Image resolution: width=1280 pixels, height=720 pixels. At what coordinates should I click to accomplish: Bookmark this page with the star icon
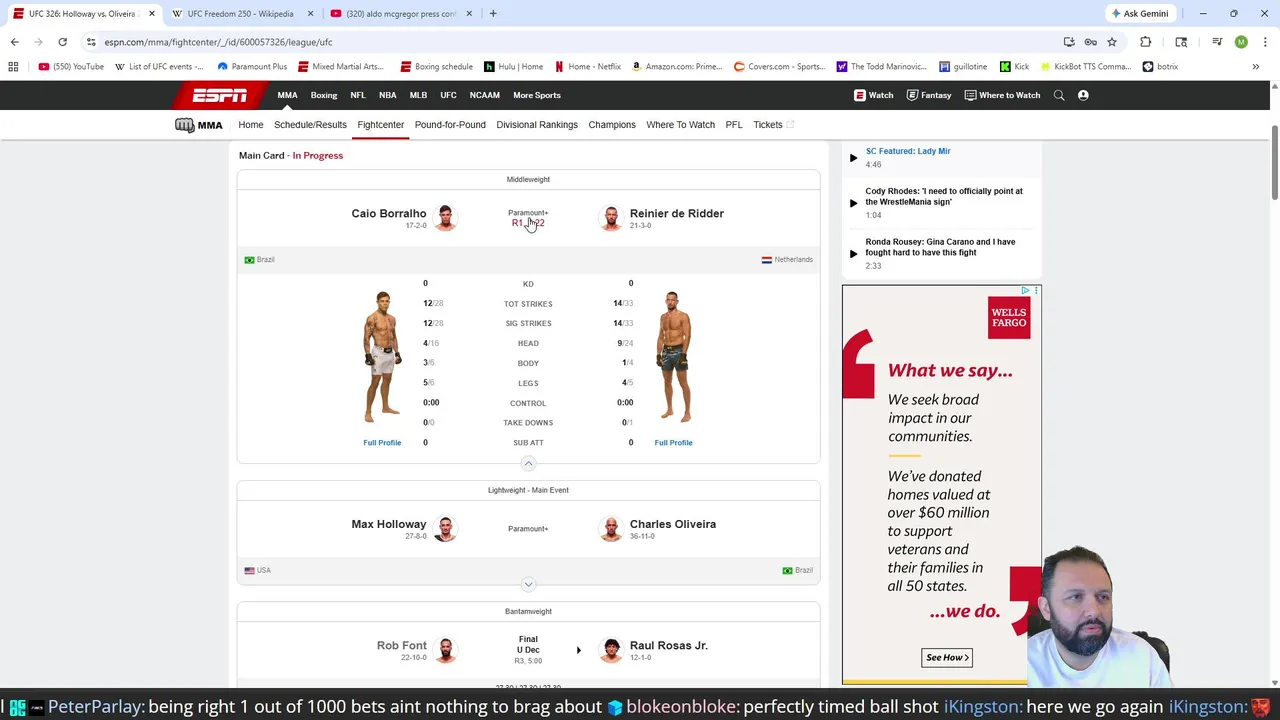(x=1112, y=42)
